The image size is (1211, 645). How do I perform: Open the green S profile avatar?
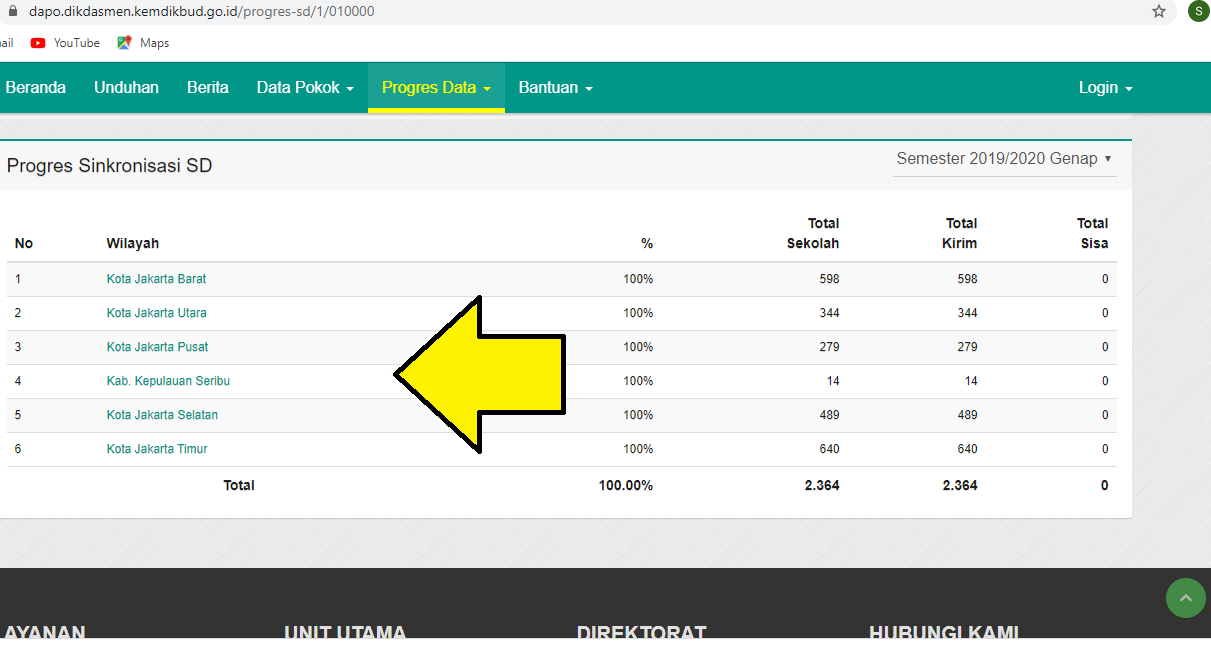point(1198,11)
